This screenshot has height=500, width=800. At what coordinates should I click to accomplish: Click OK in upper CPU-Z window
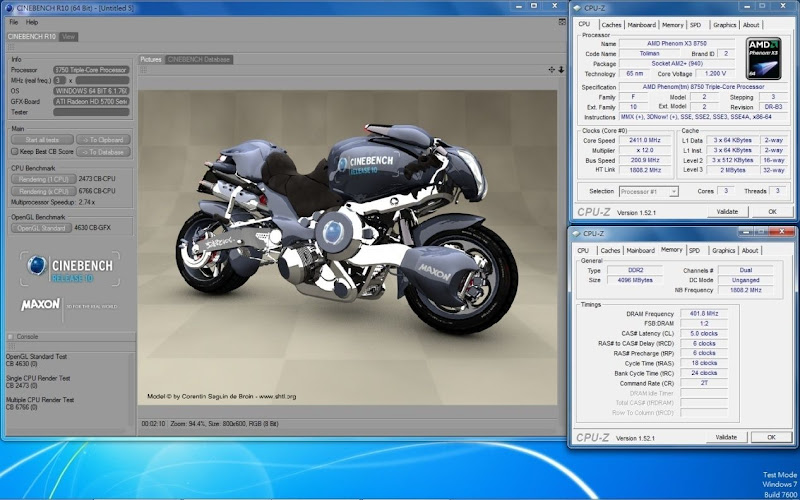point(772,212)
